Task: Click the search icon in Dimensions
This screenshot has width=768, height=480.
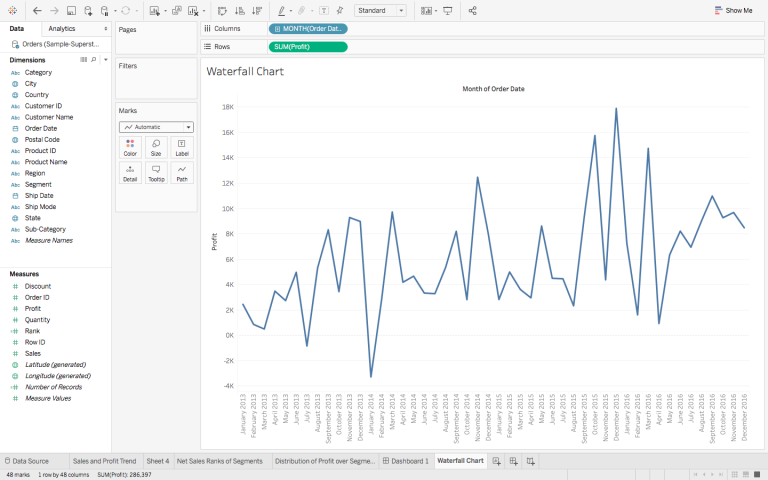Action: click(x=93, y=60)
